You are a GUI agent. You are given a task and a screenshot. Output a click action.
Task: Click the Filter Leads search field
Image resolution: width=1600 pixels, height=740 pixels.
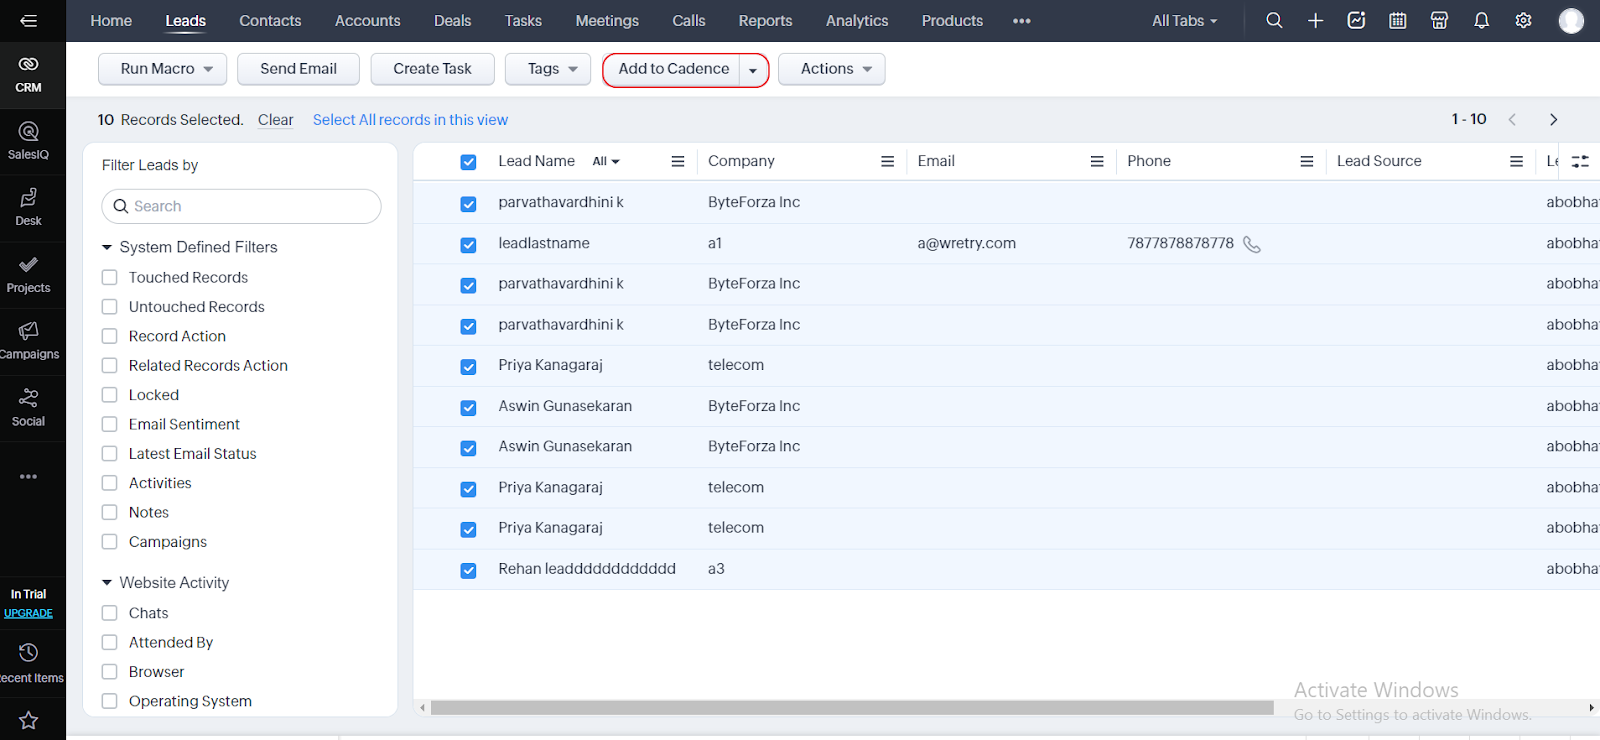(x=241, y=206)
